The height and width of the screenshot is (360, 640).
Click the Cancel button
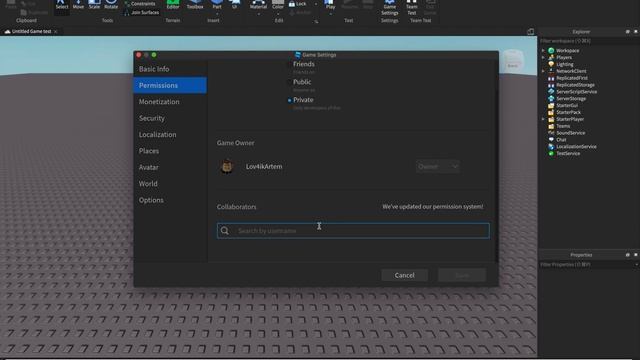point(404,275)
